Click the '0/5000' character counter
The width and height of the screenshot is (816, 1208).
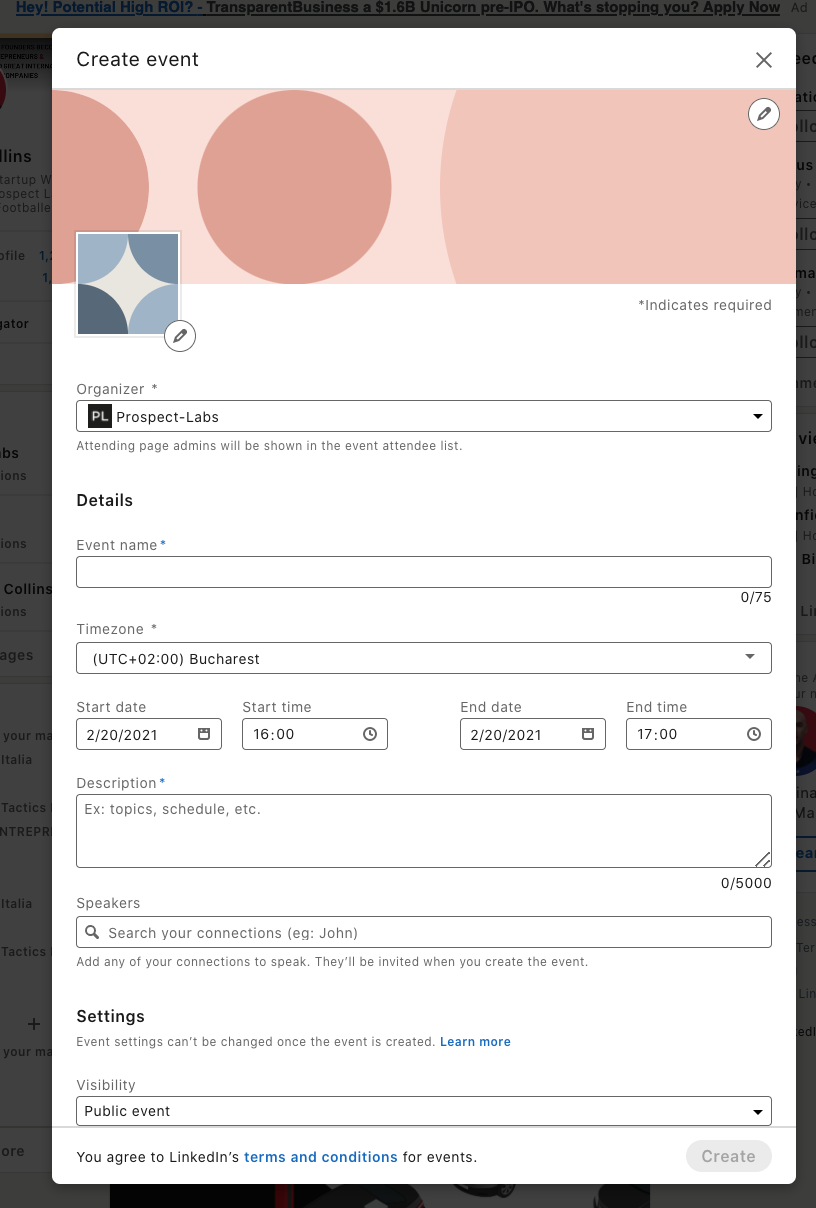point(746,883)
